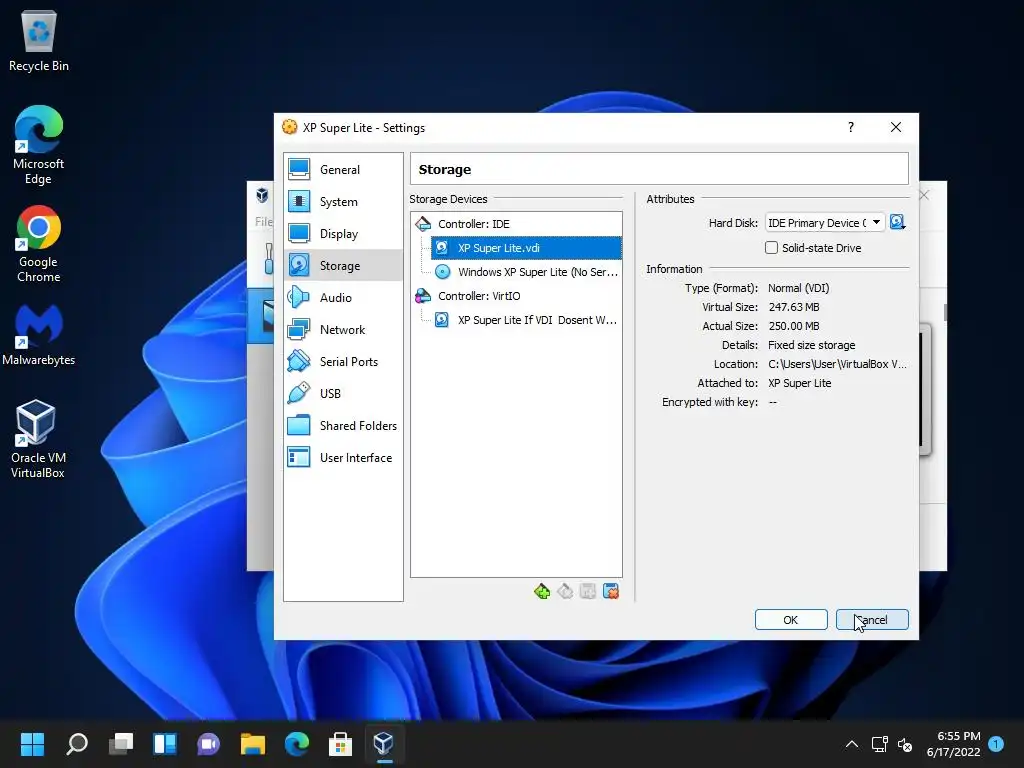Click the muted volume tray icon
1024x768 pixels.
905,744
